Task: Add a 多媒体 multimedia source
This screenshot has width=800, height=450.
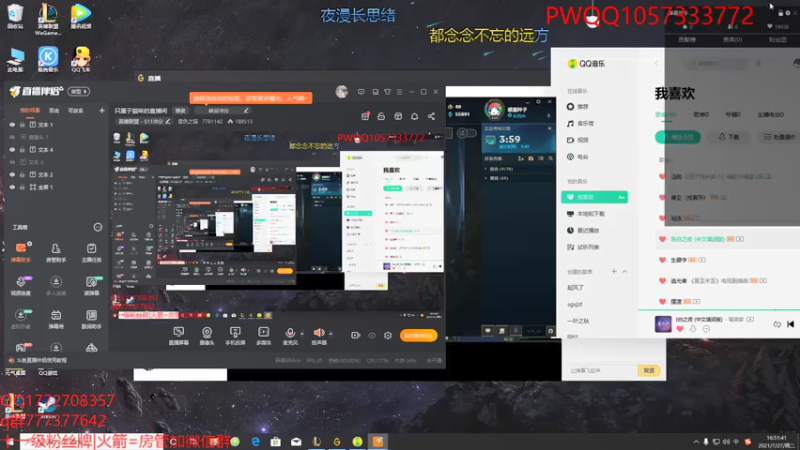Action: coord(263,336)
